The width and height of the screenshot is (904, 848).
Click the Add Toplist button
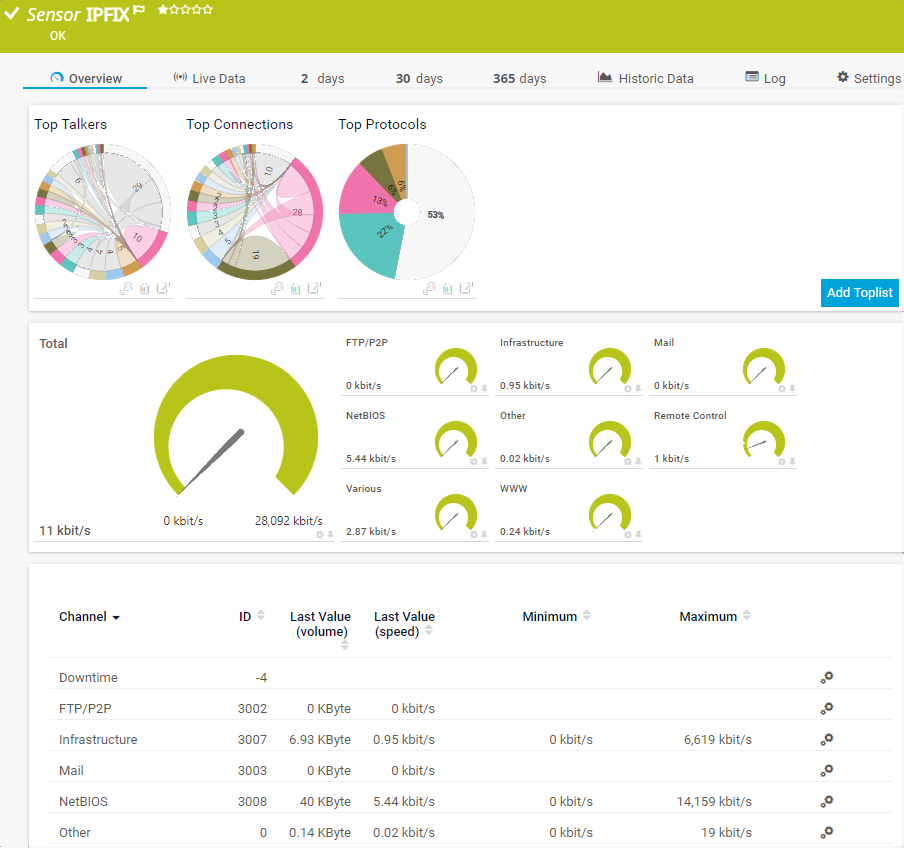click(859, 292)
